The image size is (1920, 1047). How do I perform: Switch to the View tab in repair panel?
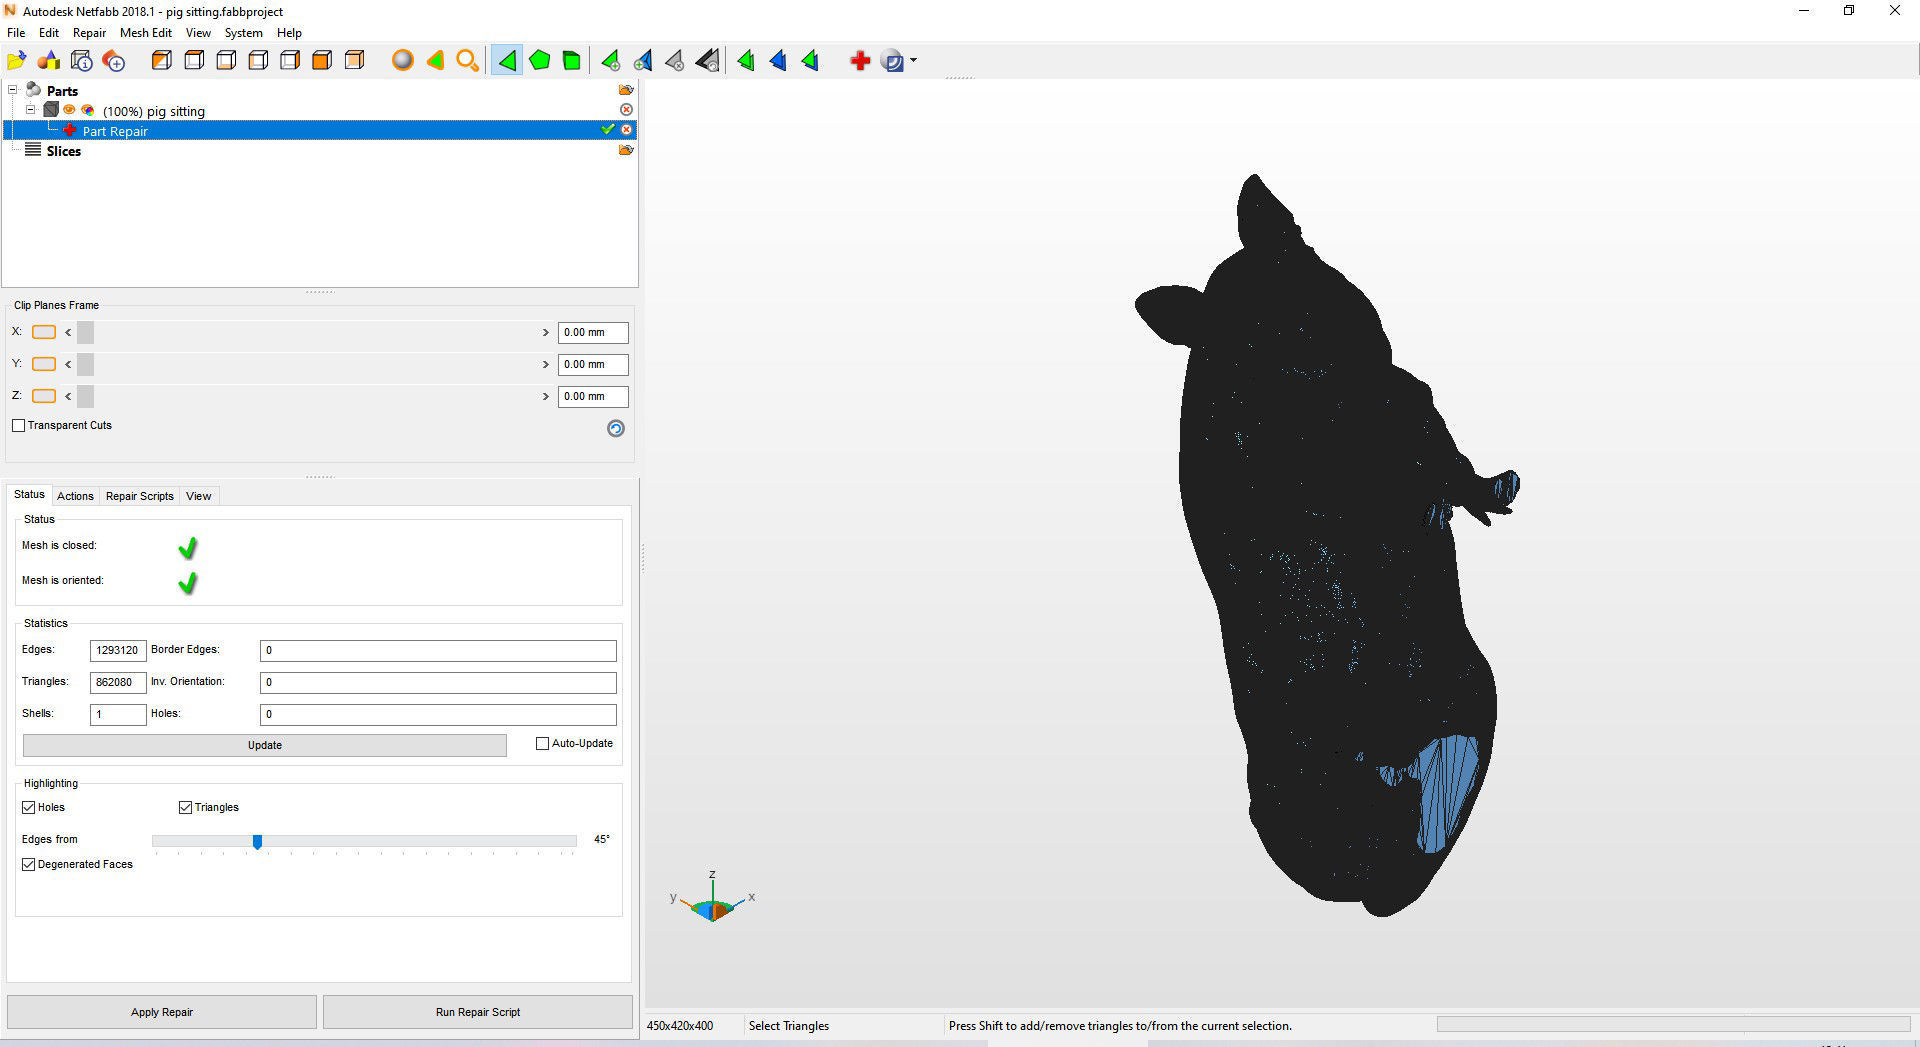tap(198, 496)
